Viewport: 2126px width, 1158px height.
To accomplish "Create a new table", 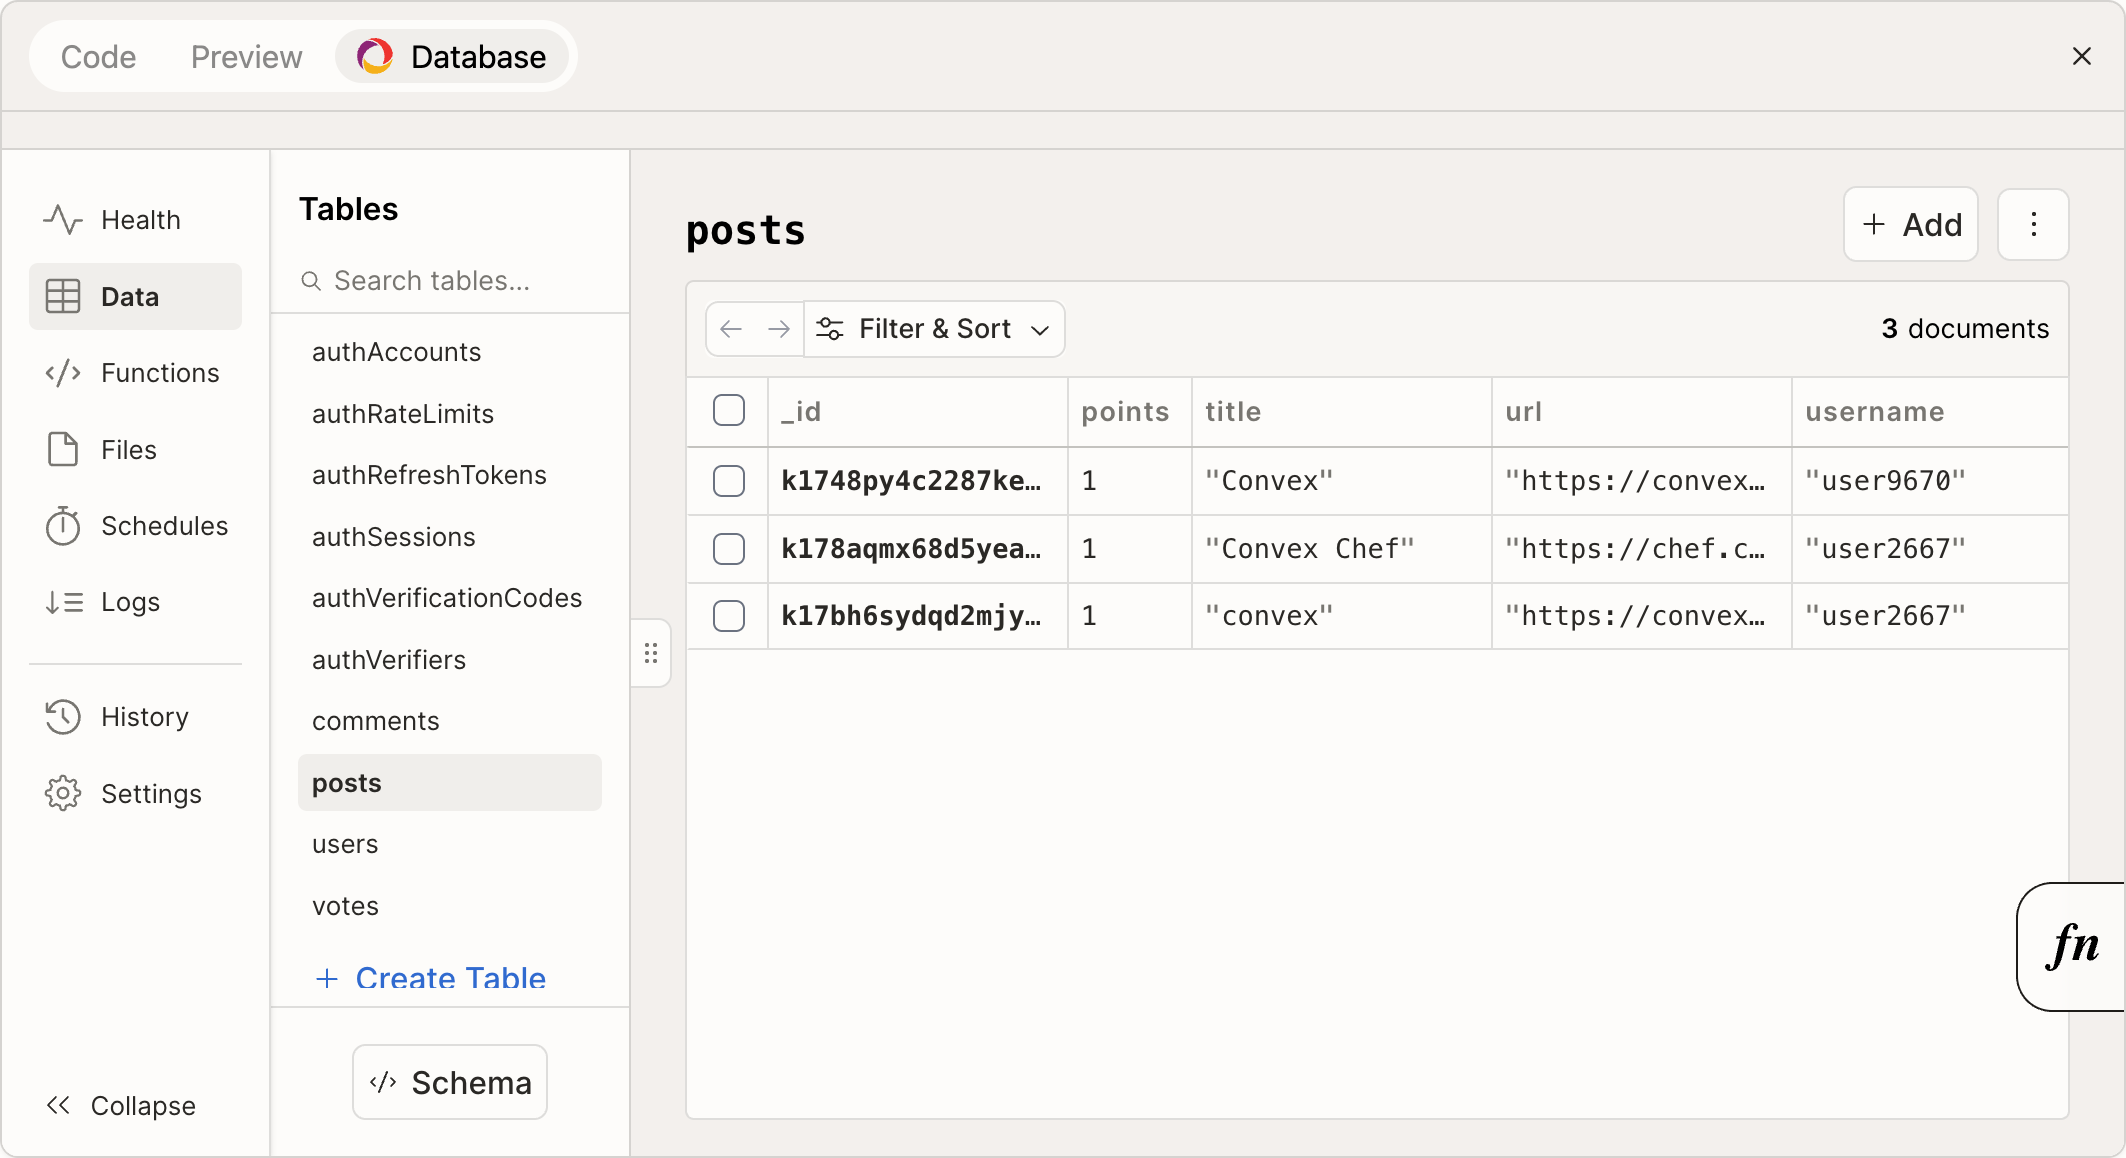I will (x=449, y=978).
